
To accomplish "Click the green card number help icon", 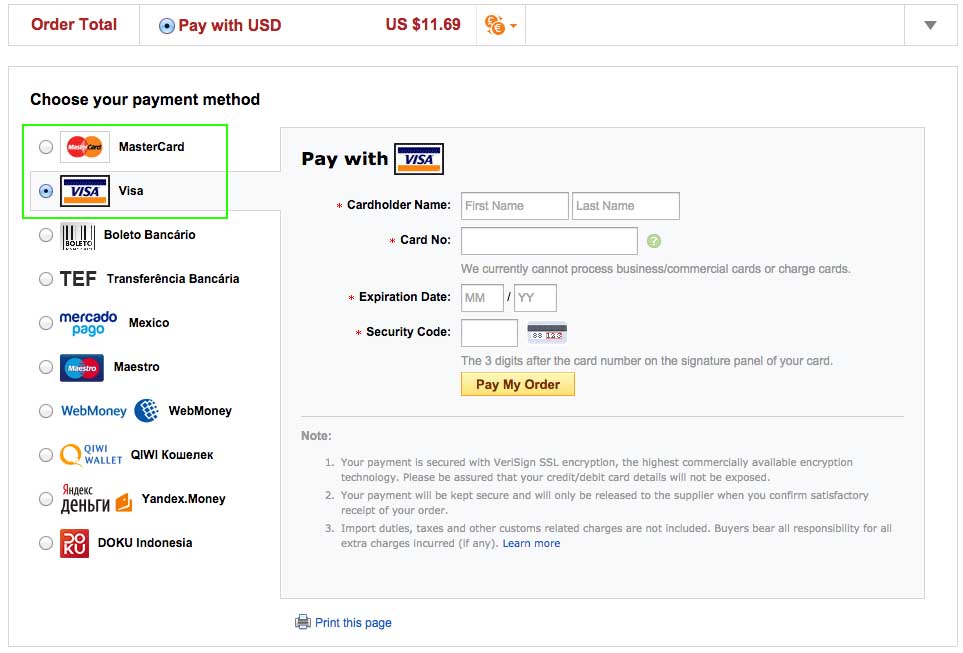I will coord(654,241).
